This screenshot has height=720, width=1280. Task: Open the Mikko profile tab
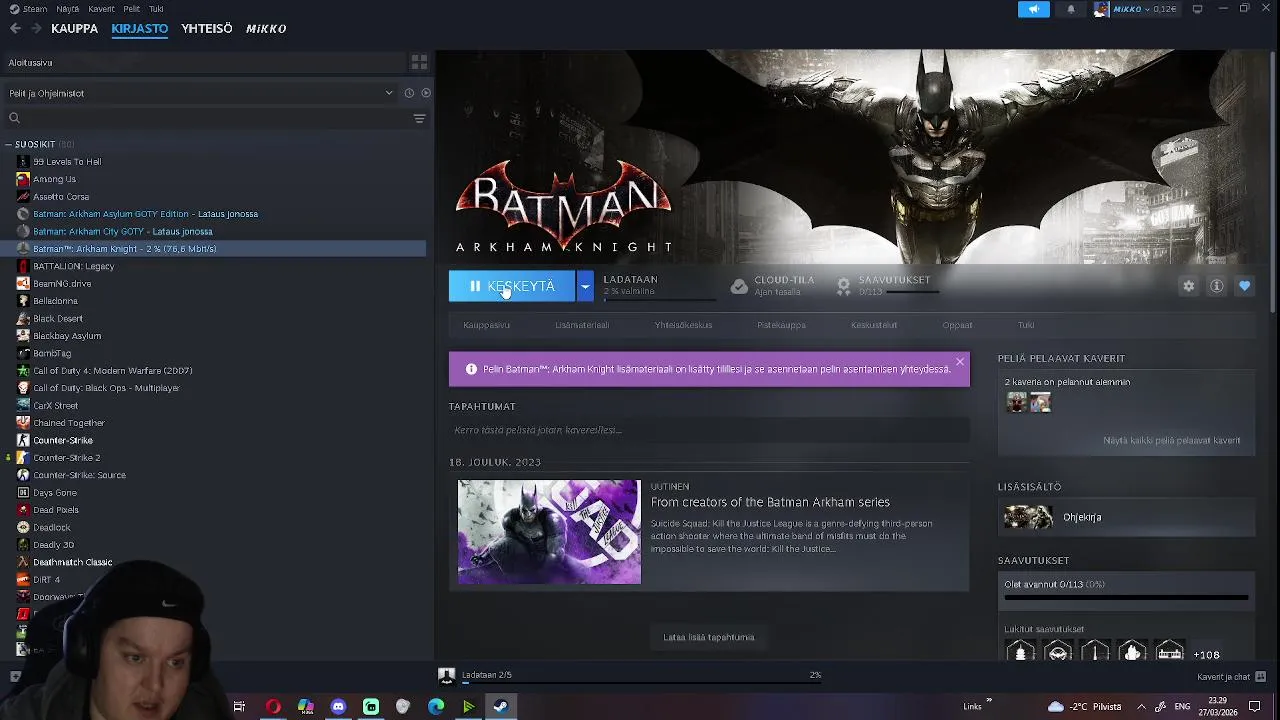tap(266, 28)
